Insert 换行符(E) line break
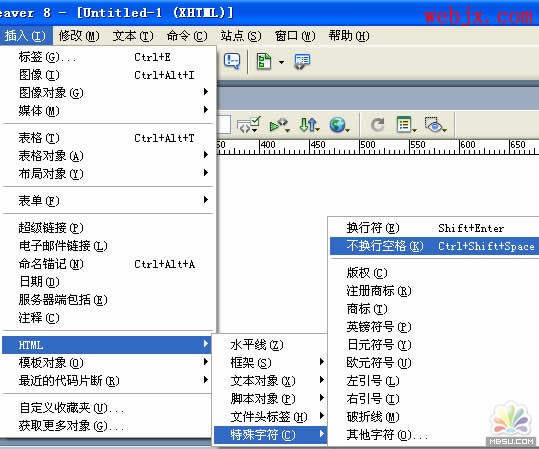Screen dimensions: 539x449 tap(434, 228)
